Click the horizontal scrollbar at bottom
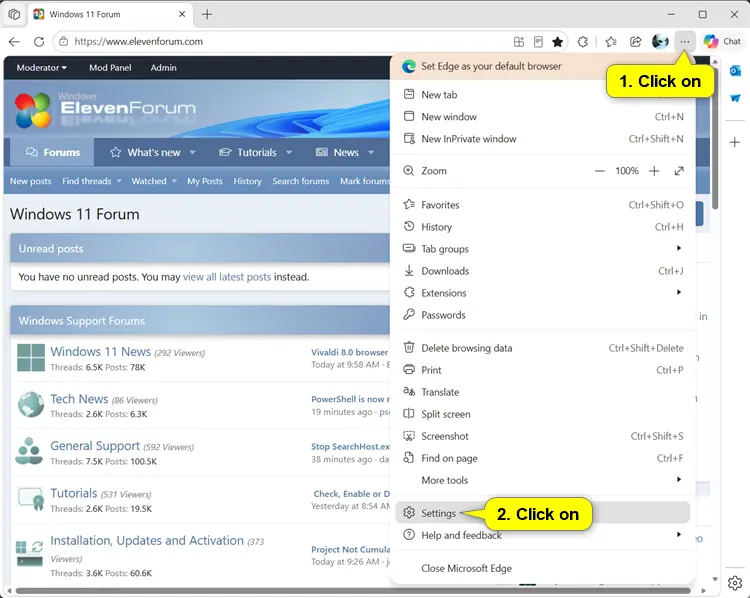Viewport: 750px width, 598px height. coord(353,590)
